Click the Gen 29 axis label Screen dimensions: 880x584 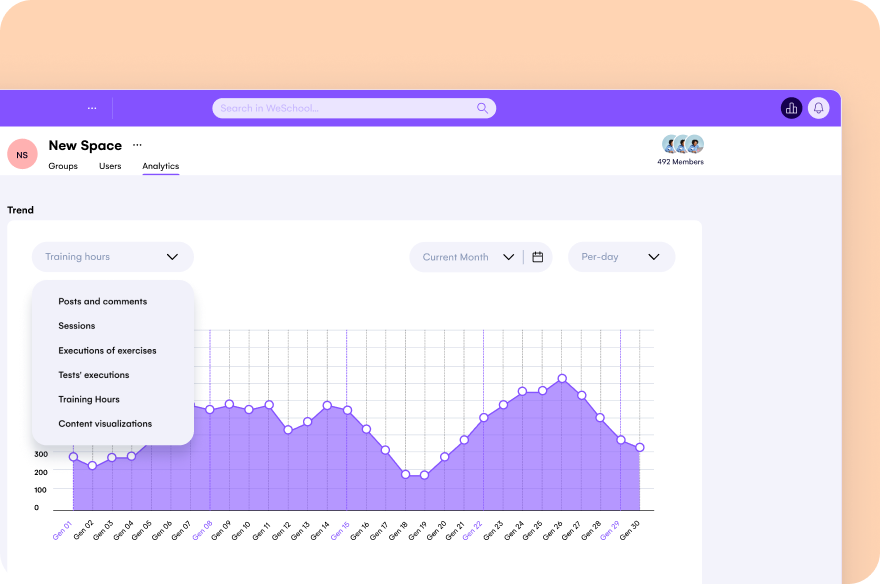click(x=610, y=531)
